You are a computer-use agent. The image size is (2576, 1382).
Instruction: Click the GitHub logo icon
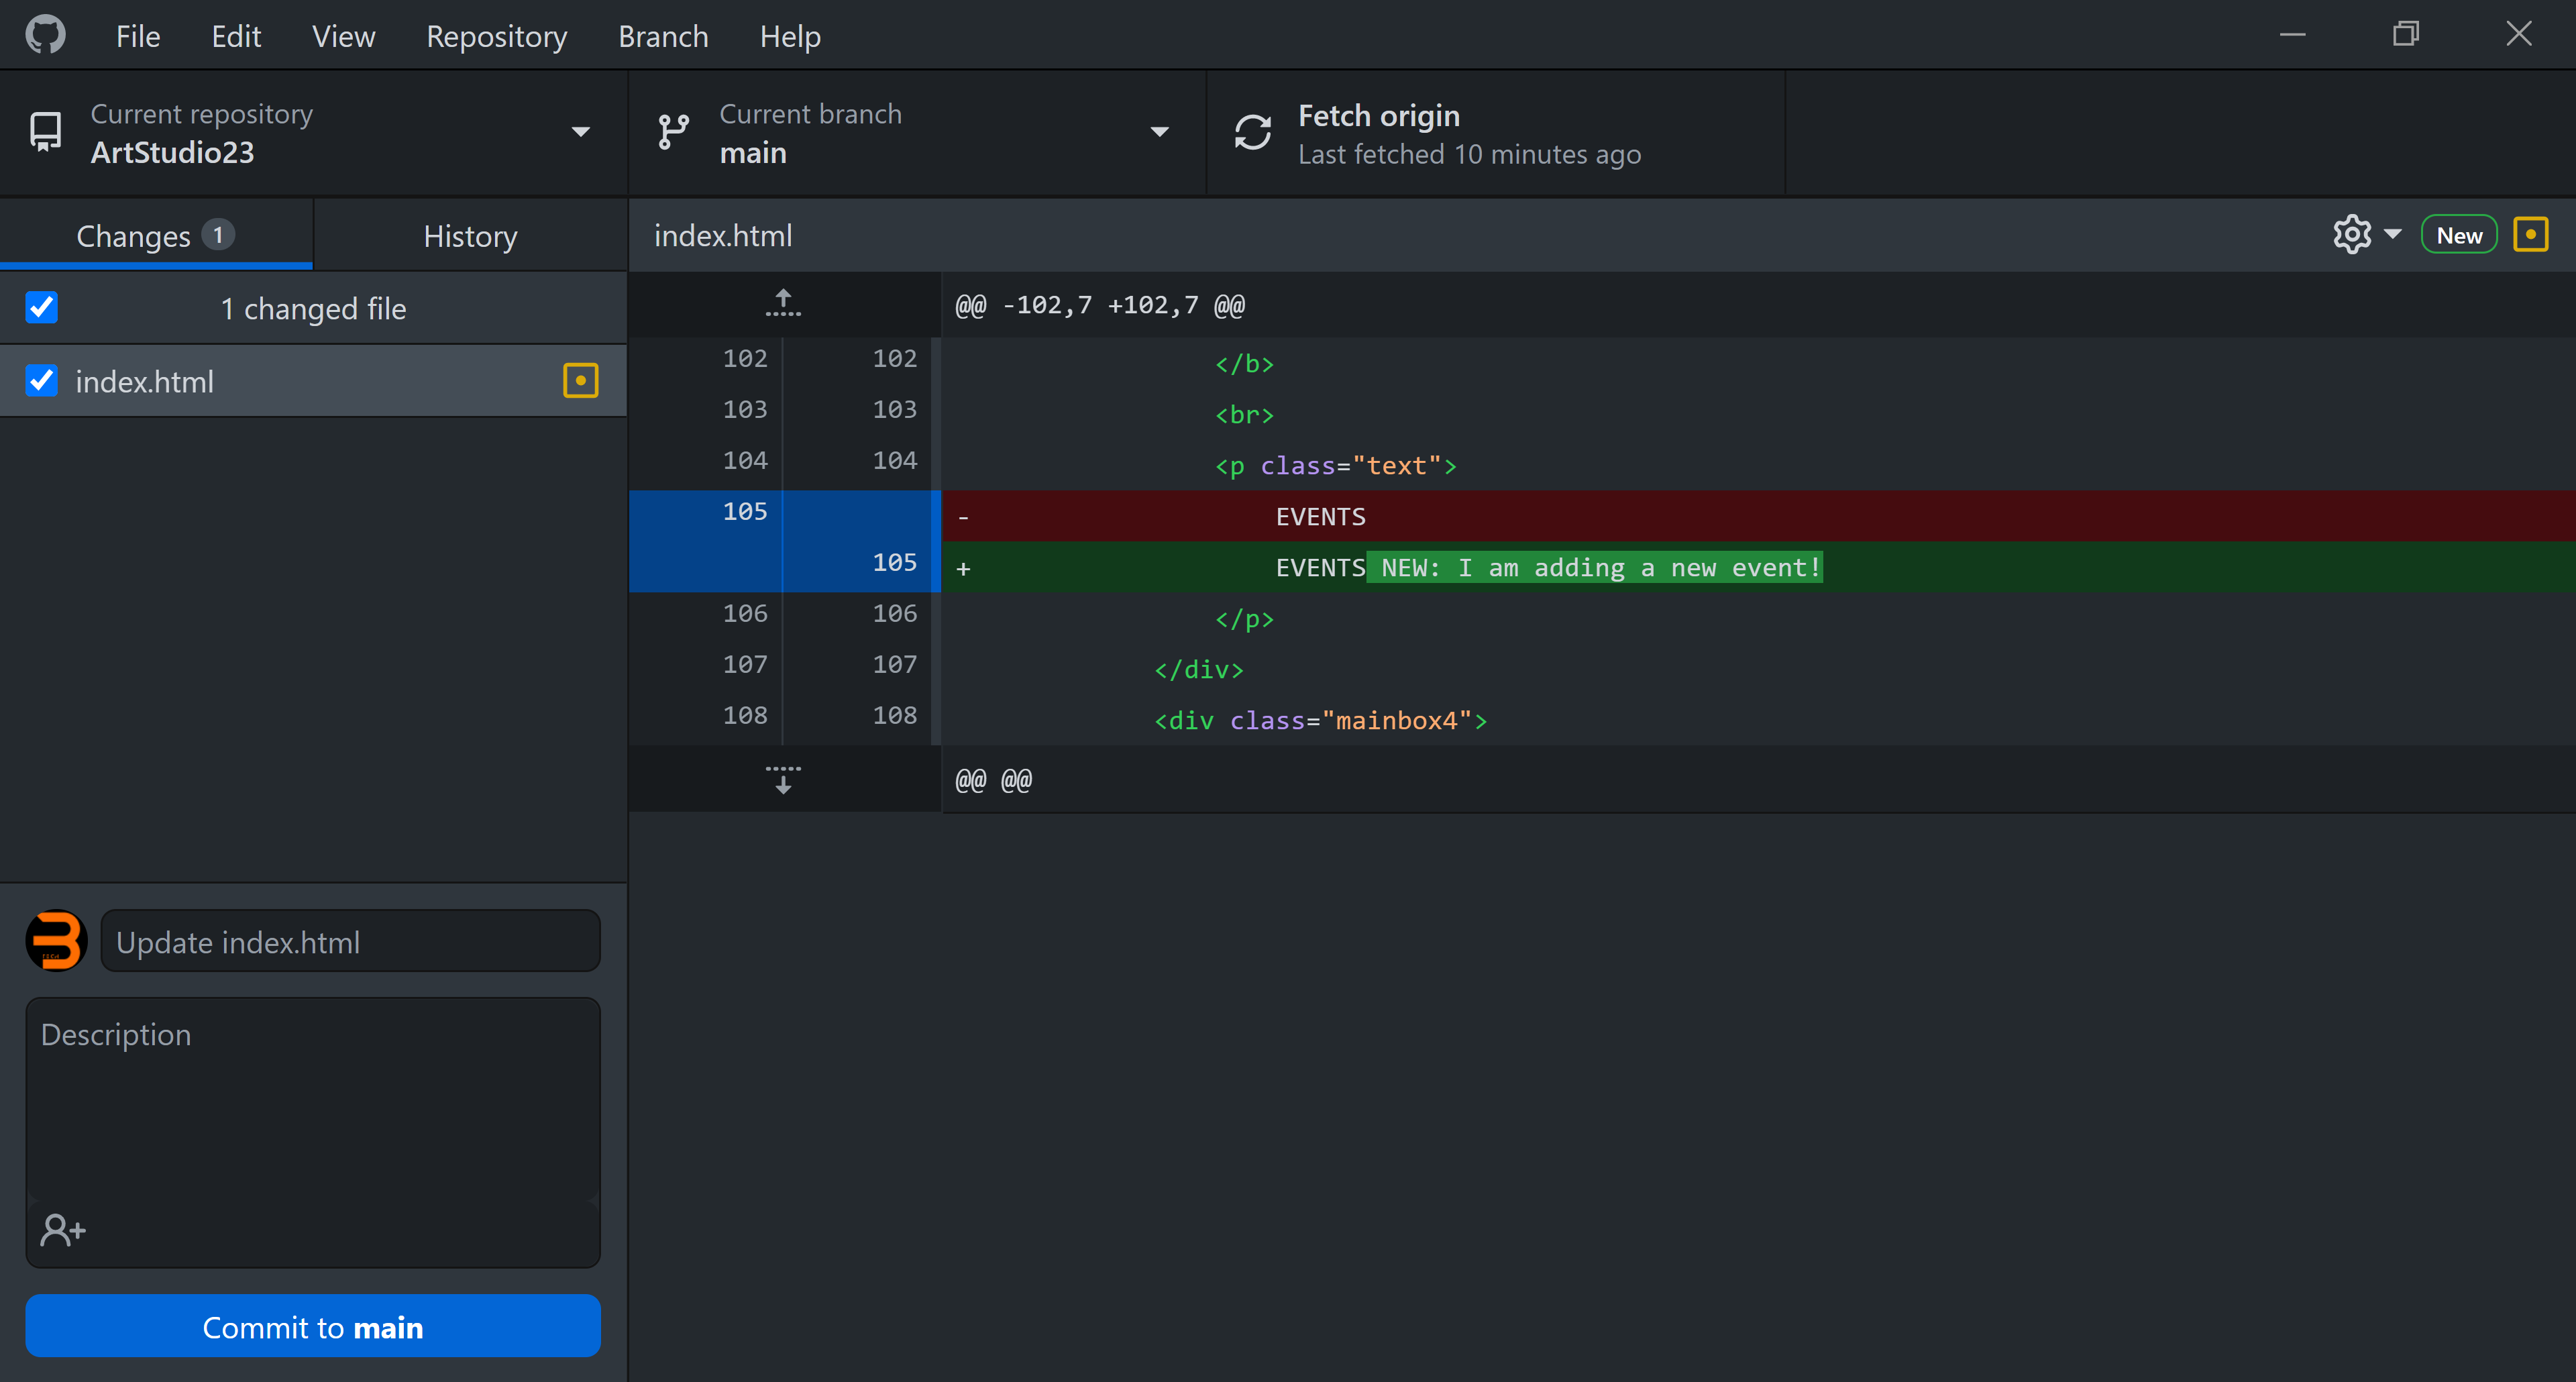point(46,34)
